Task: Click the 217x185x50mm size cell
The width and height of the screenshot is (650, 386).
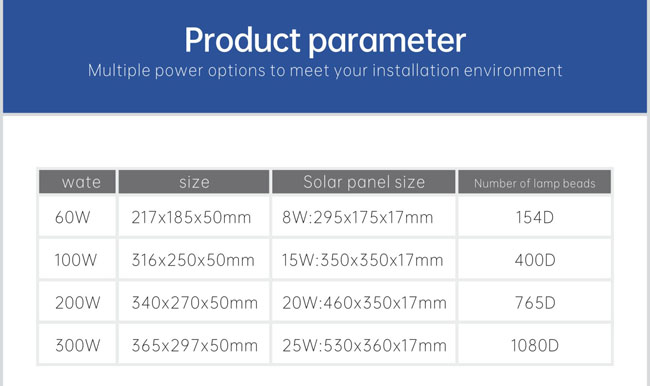Action: (194, 216)
